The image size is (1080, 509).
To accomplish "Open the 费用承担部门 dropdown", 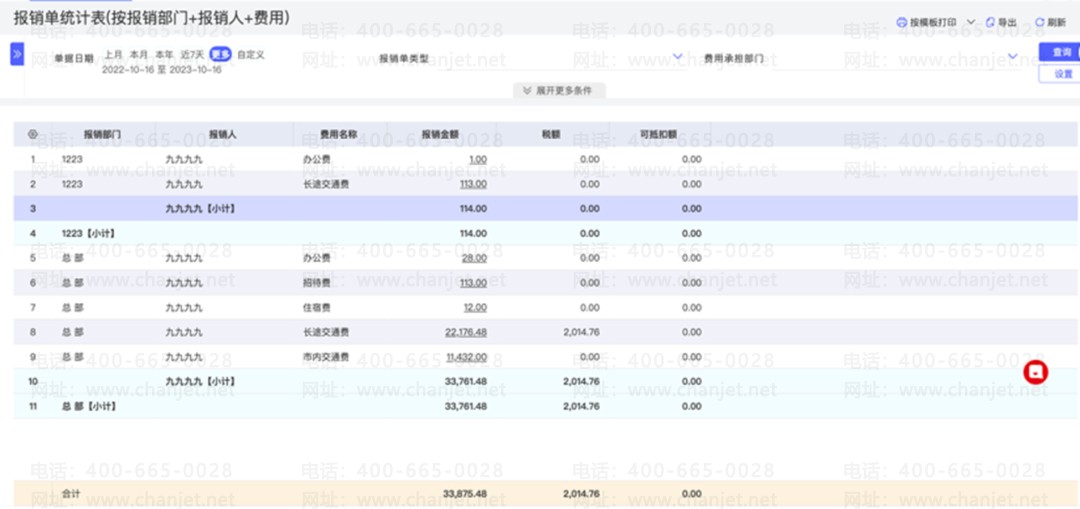I will coord(1013,56).
